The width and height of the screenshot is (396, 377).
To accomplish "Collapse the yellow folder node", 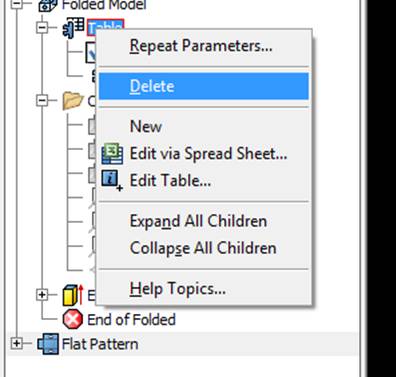I will 42,100.
